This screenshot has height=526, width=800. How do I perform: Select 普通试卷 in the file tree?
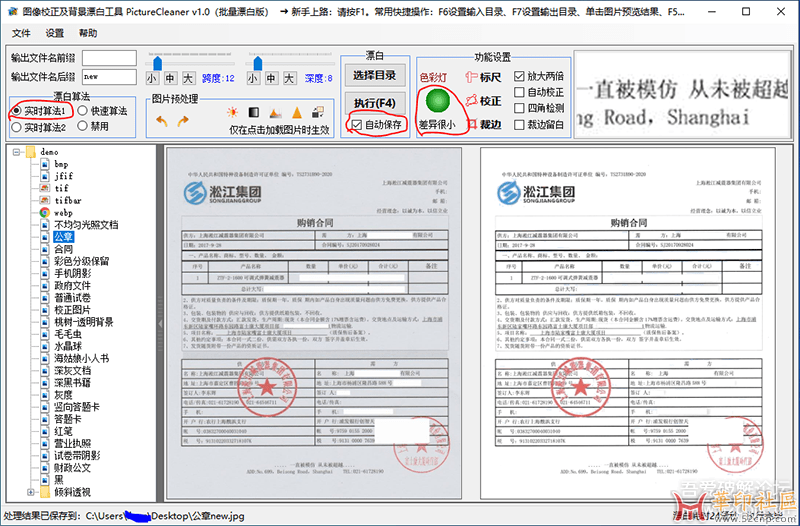click(x=72, y=297)
